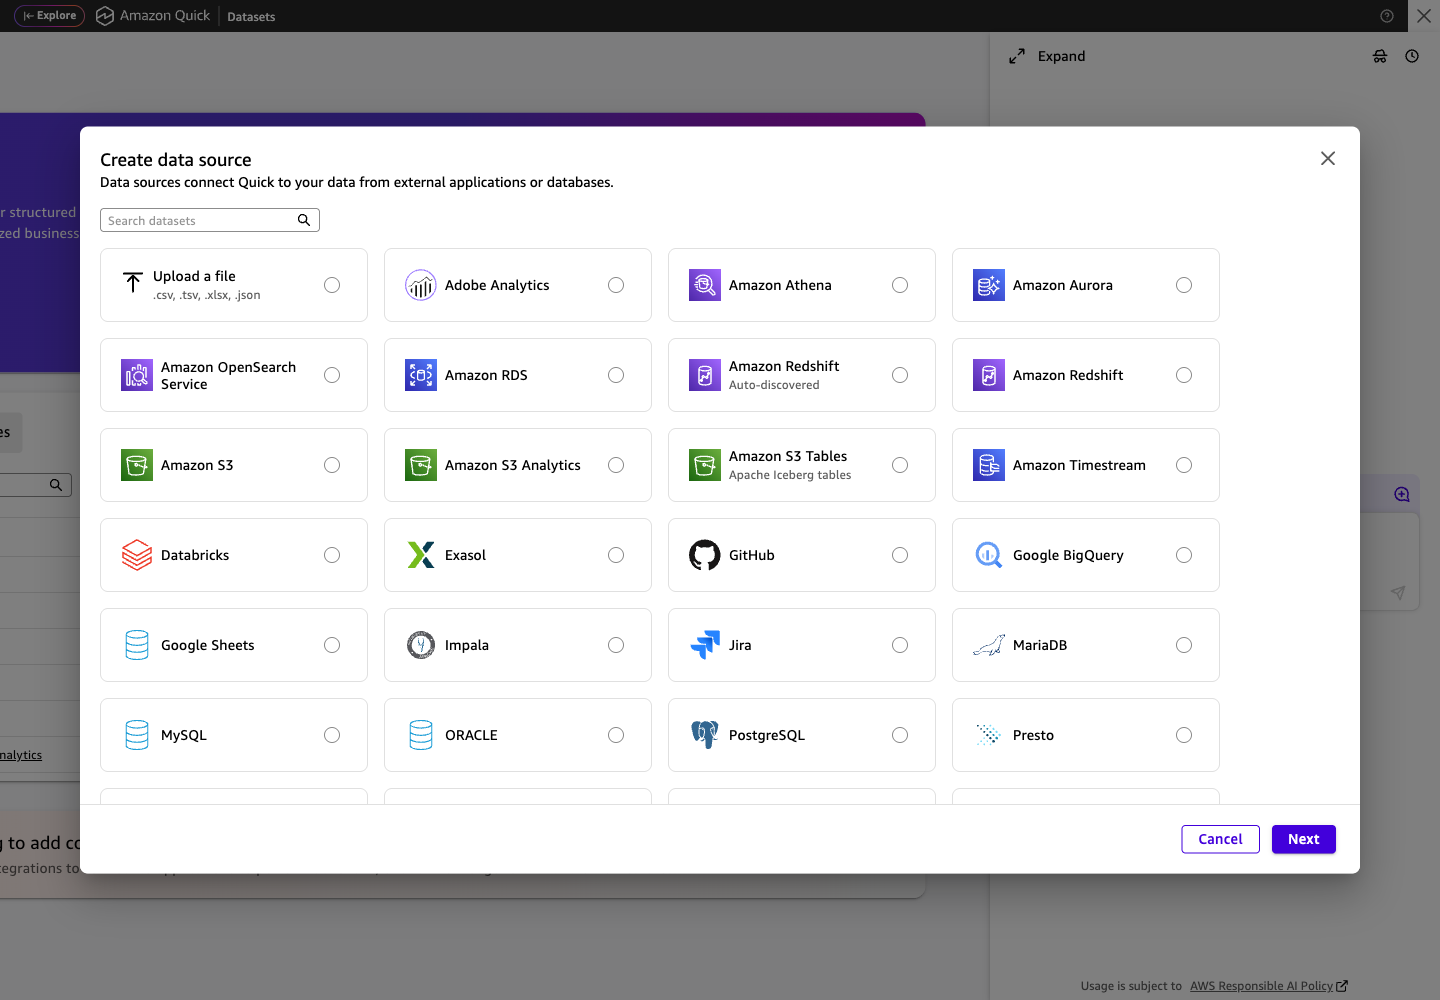1440x1000 pixels.
Task: Select the Amazon RDS radio button
Action: [x=616, y=375]
